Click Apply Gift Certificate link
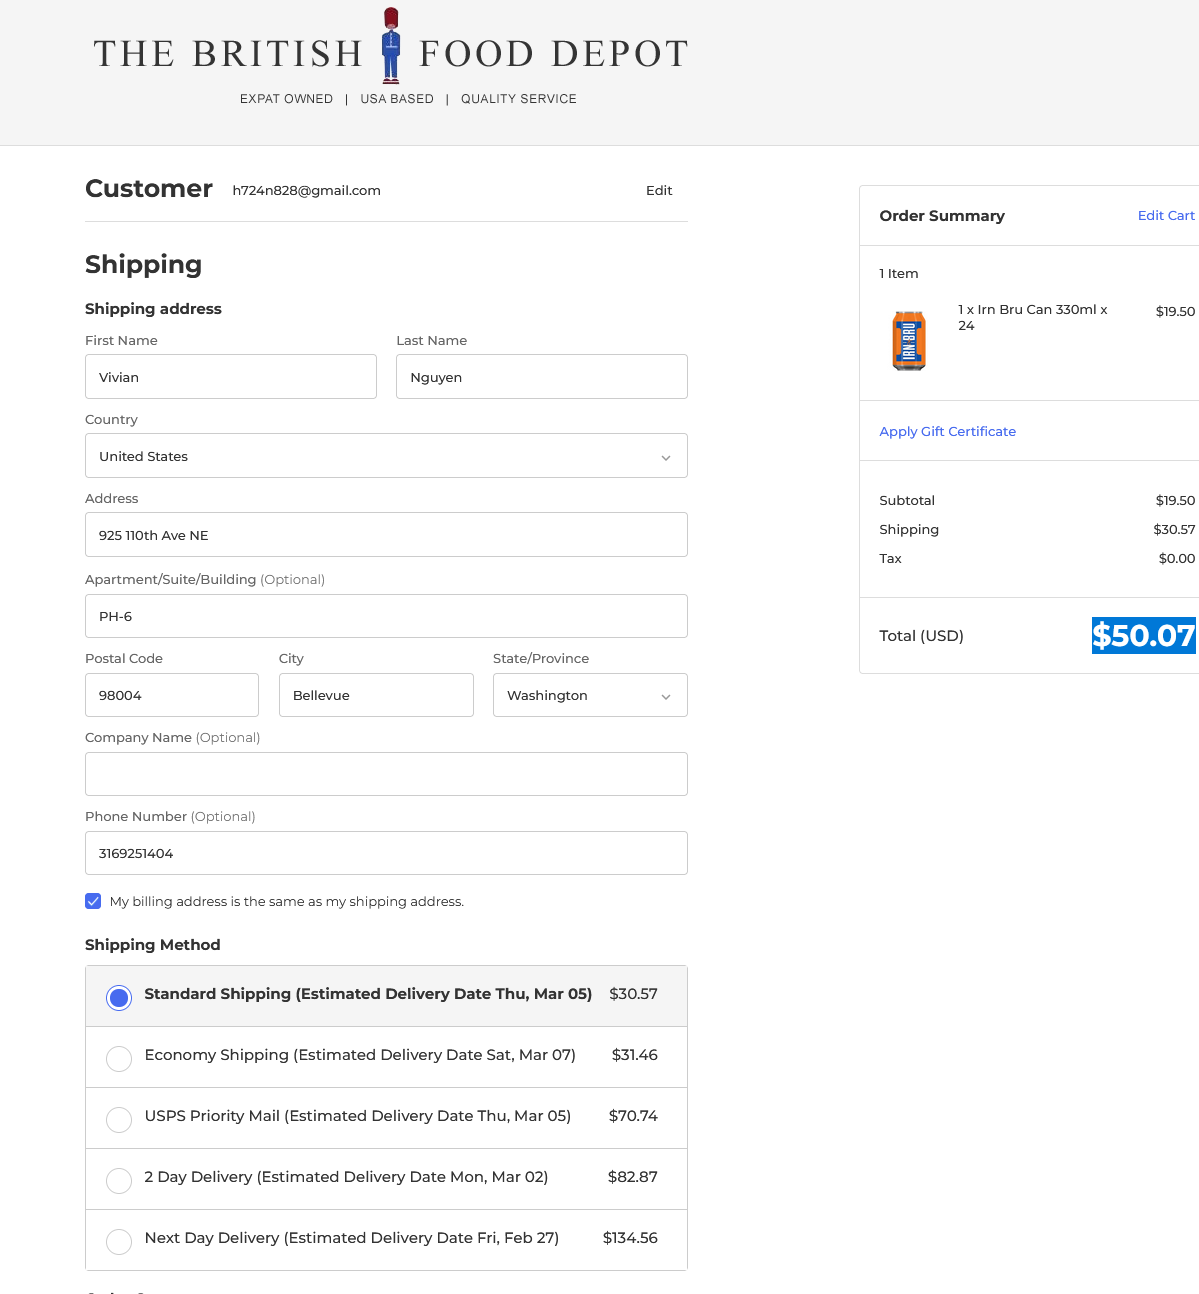 click(947, 432)
